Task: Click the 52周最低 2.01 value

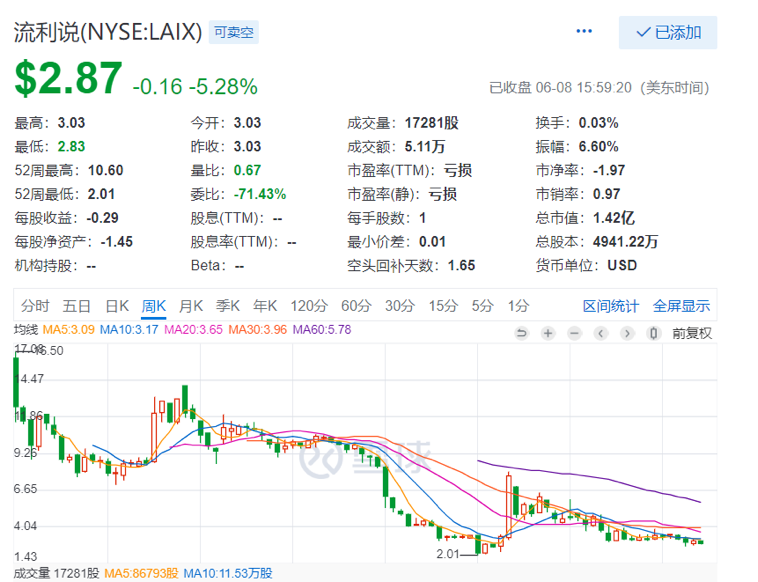Action: pos(101,194)
